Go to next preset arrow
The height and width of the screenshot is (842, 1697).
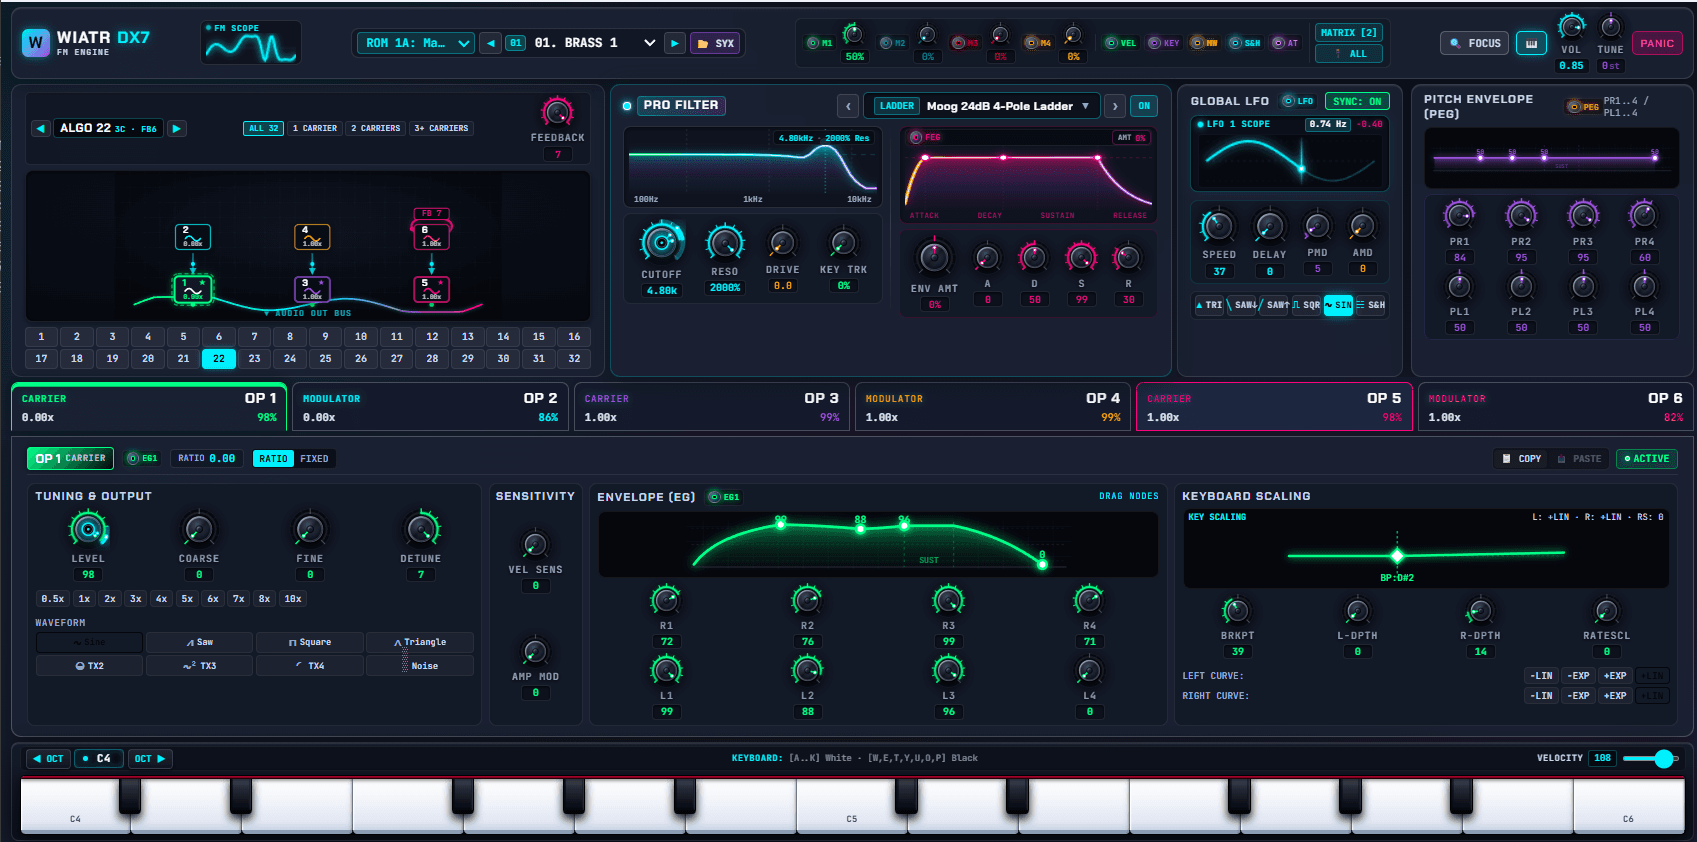pyautogui.click(x=675, y=43)
